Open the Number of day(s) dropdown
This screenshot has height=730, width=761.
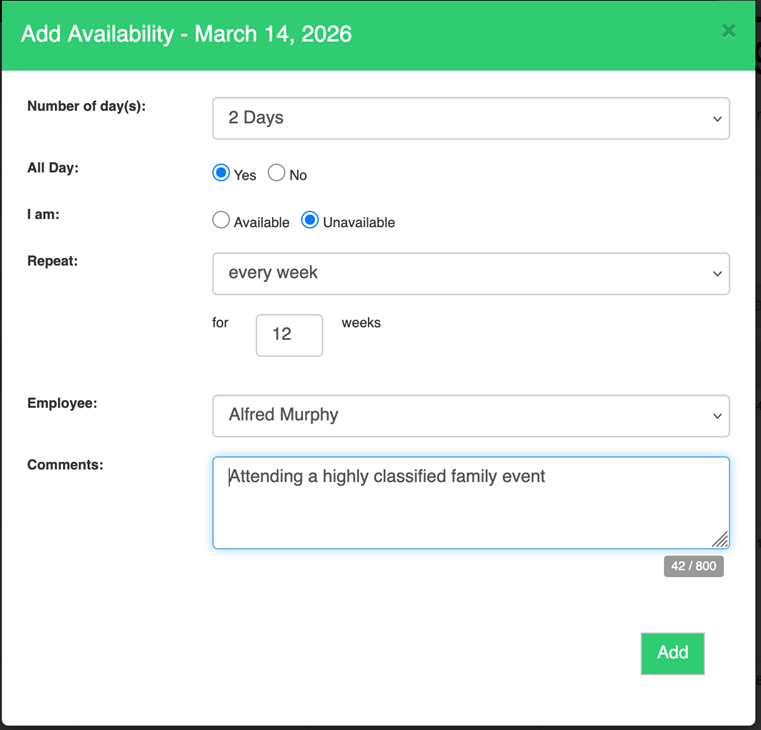tap(470, 118)
